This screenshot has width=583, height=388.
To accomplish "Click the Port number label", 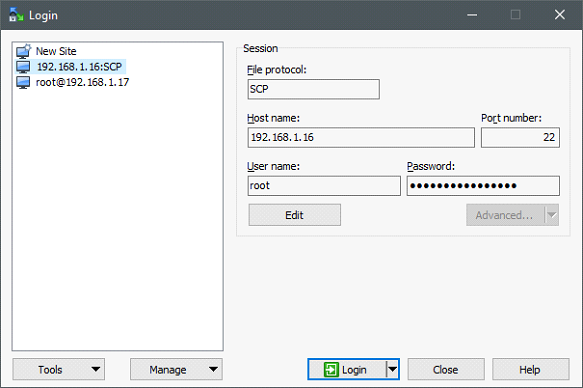I will [511, 118].
